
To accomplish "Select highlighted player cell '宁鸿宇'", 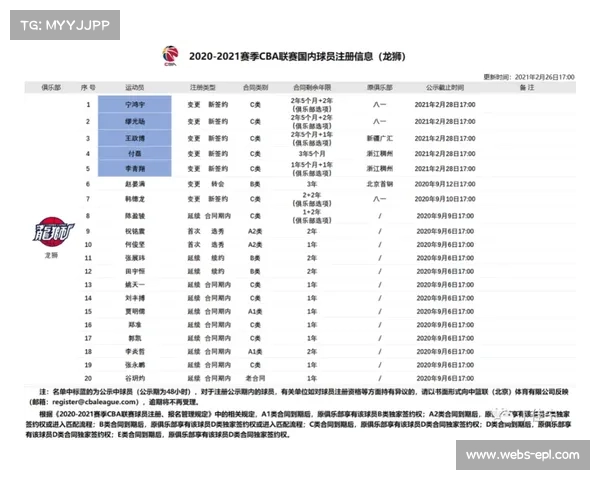I will (135, 104).
